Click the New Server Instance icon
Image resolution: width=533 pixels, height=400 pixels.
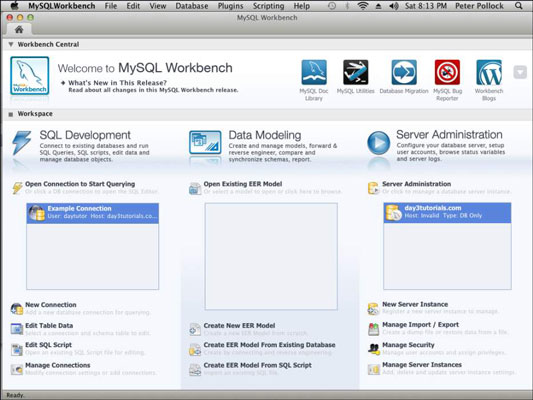pos(373,309)
